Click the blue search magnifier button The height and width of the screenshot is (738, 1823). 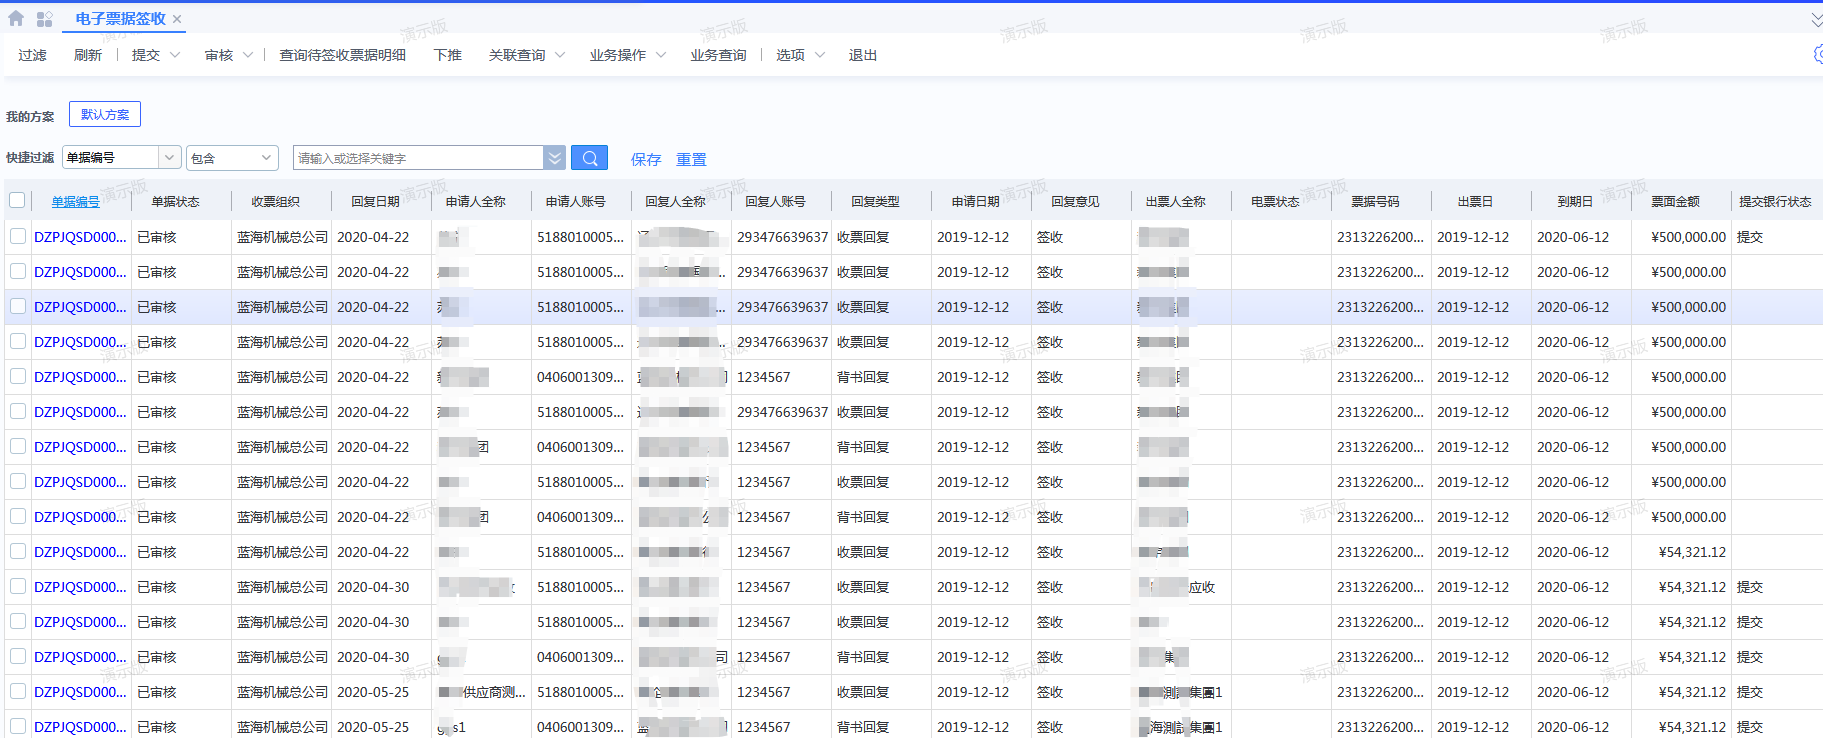tap(589, 158)
